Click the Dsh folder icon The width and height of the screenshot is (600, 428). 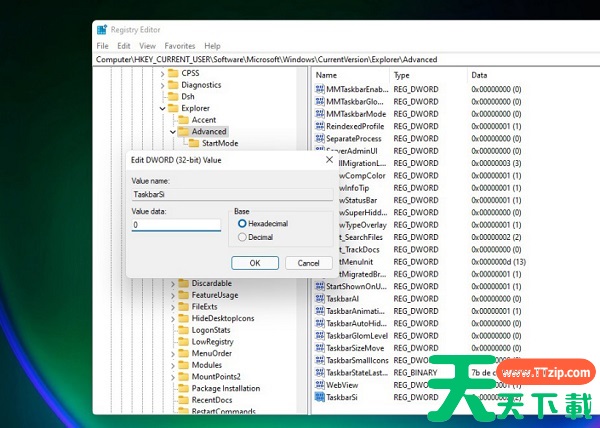coord(173,96)
